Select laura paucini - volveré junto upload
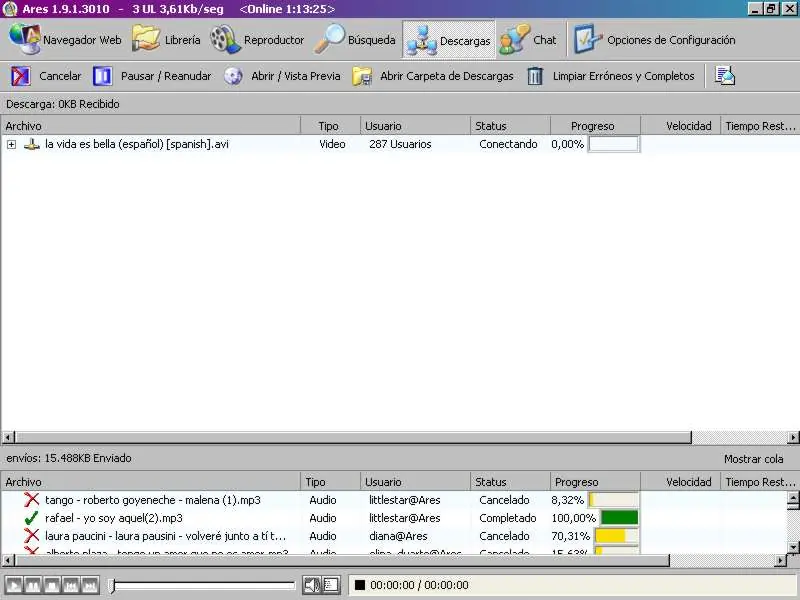The width and height of the screenshot is (800, 600). point(165,536)
